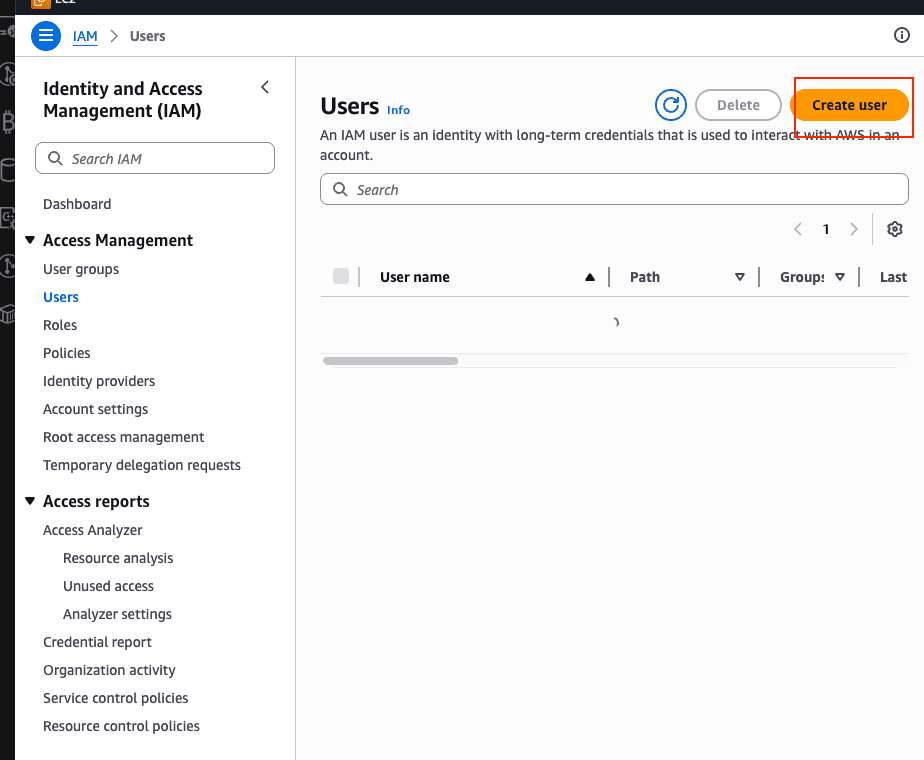Open the Path column filter dropdown
The image size is (924, 760).
pos(739,277)
